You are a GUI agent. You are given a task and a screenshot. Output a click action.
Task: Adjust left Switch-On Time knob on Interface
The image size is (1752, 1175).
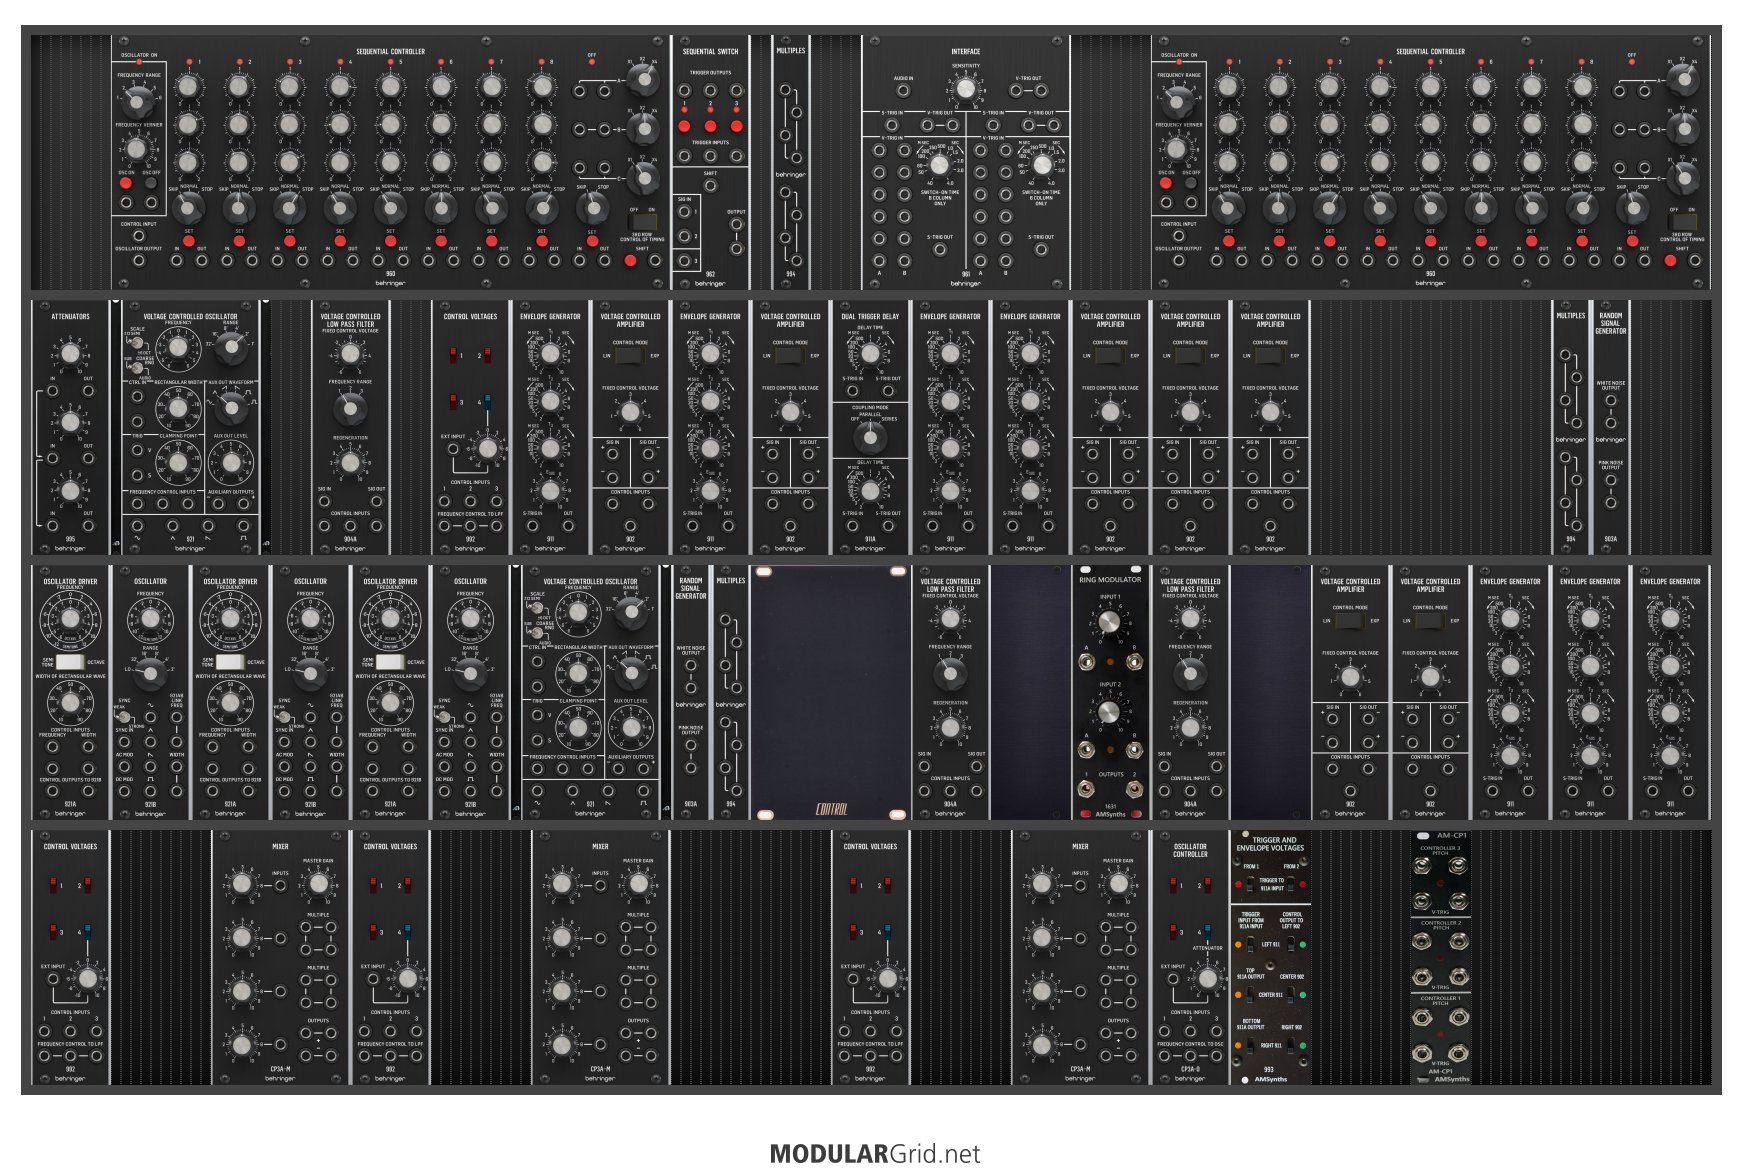(x=940, y=164)
